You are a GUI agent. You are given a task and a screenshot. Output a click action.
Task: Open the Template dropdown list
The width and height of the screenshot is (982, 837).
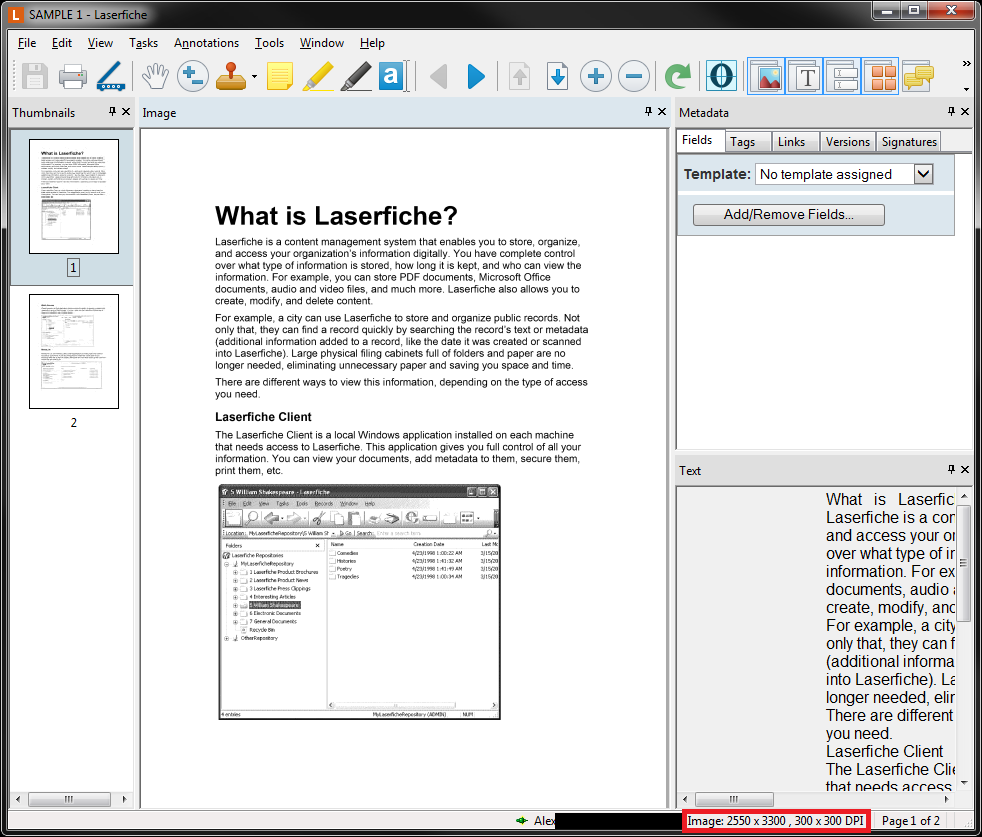[x=923, y=174]
